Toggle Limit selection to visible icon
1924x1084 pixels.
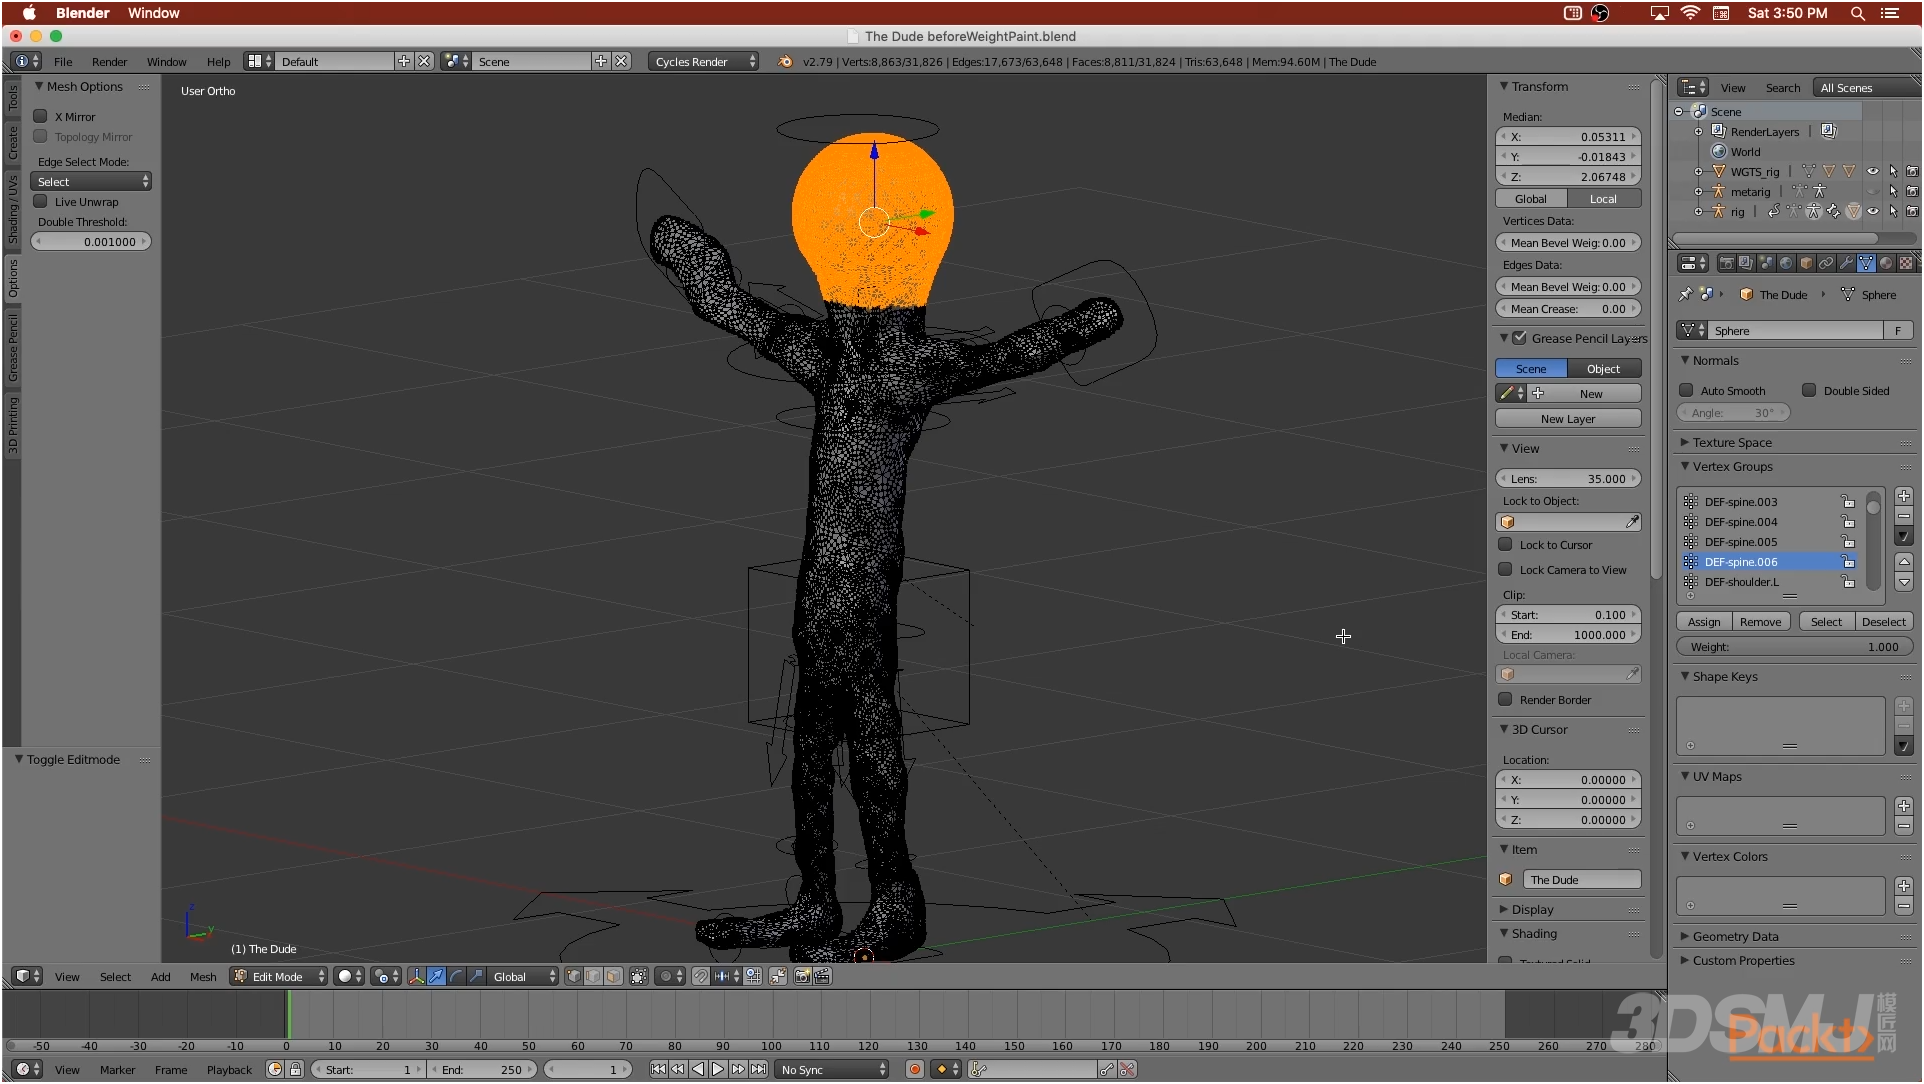pos(639,977)
